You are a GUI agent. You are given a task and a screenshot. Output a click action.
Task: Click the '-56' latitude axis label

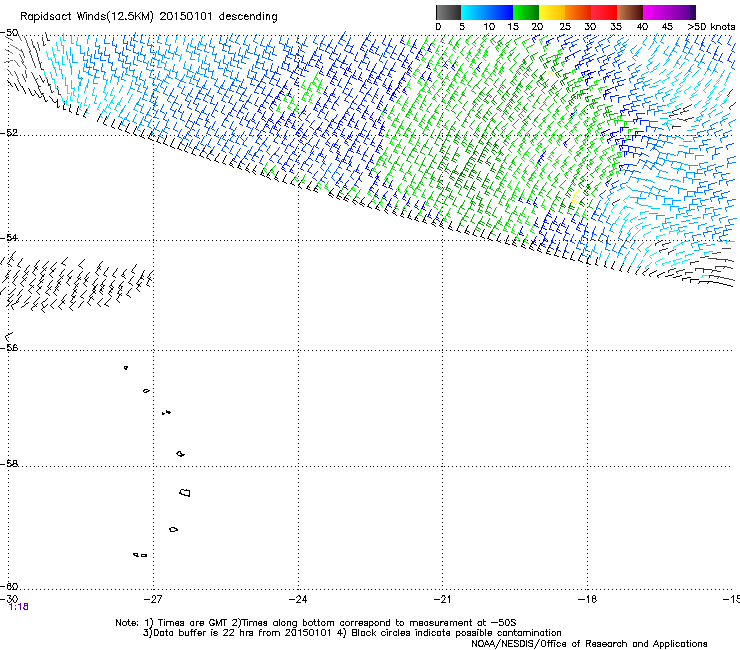coord(9,347)
